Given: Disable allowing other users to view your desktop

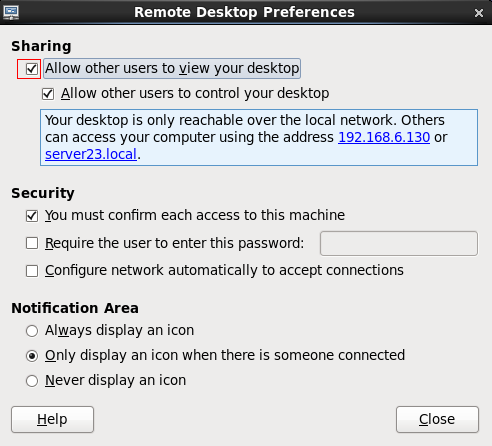Looking at the screenshot, I should pos(32,69).
